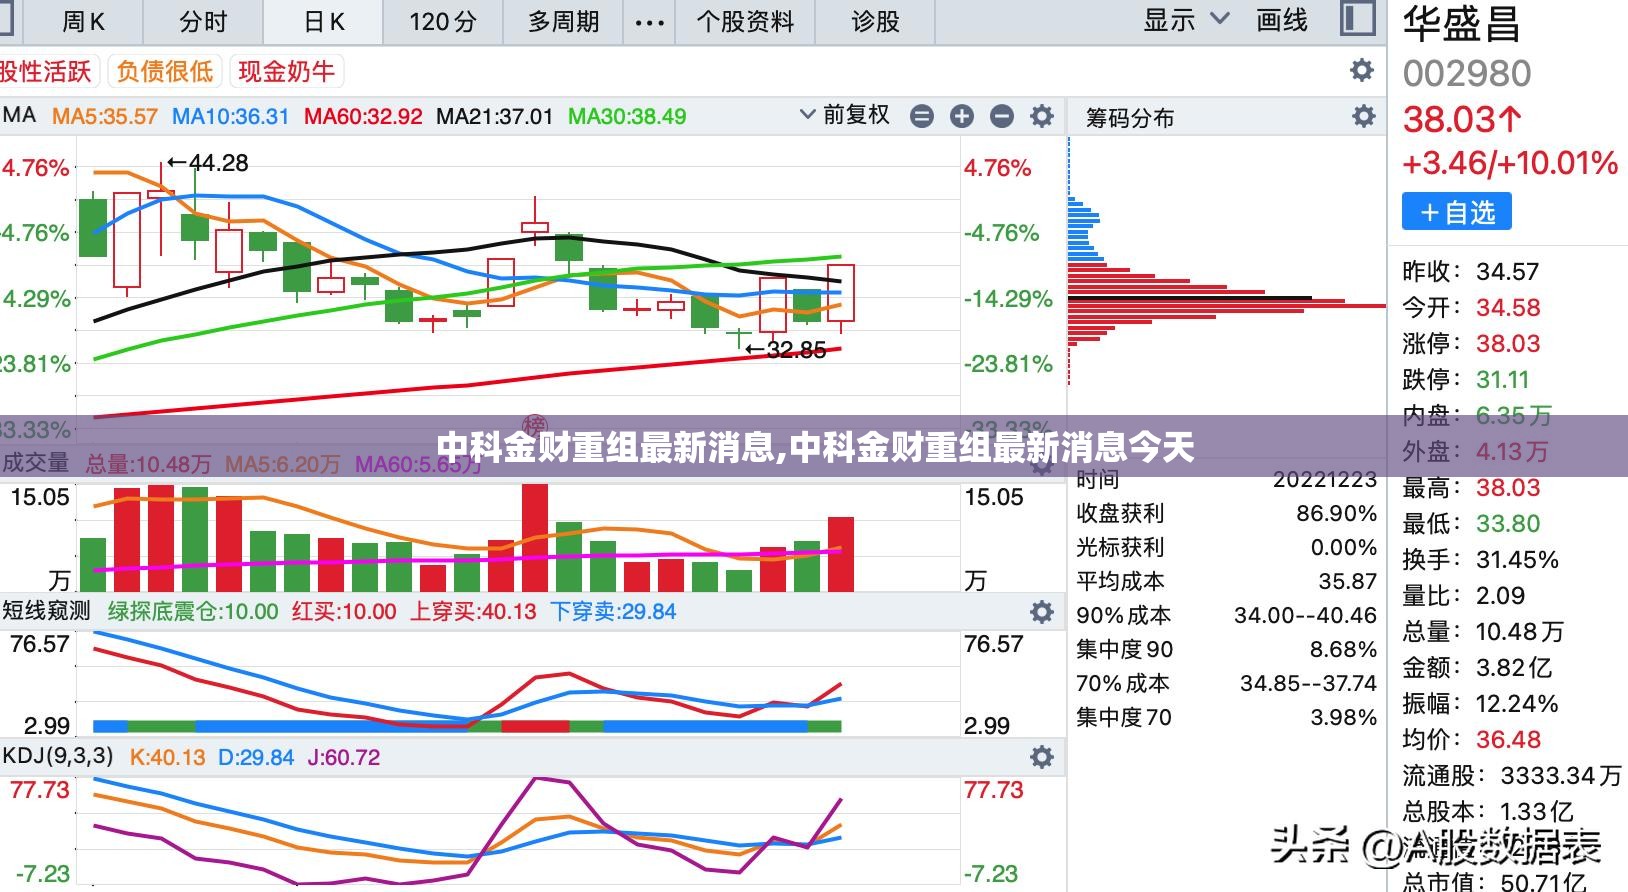The height and width of the screenshot is (892, 1628).
Task: Open the 筹码分布 panel settings gear
Action: [x=1363, y=117]
